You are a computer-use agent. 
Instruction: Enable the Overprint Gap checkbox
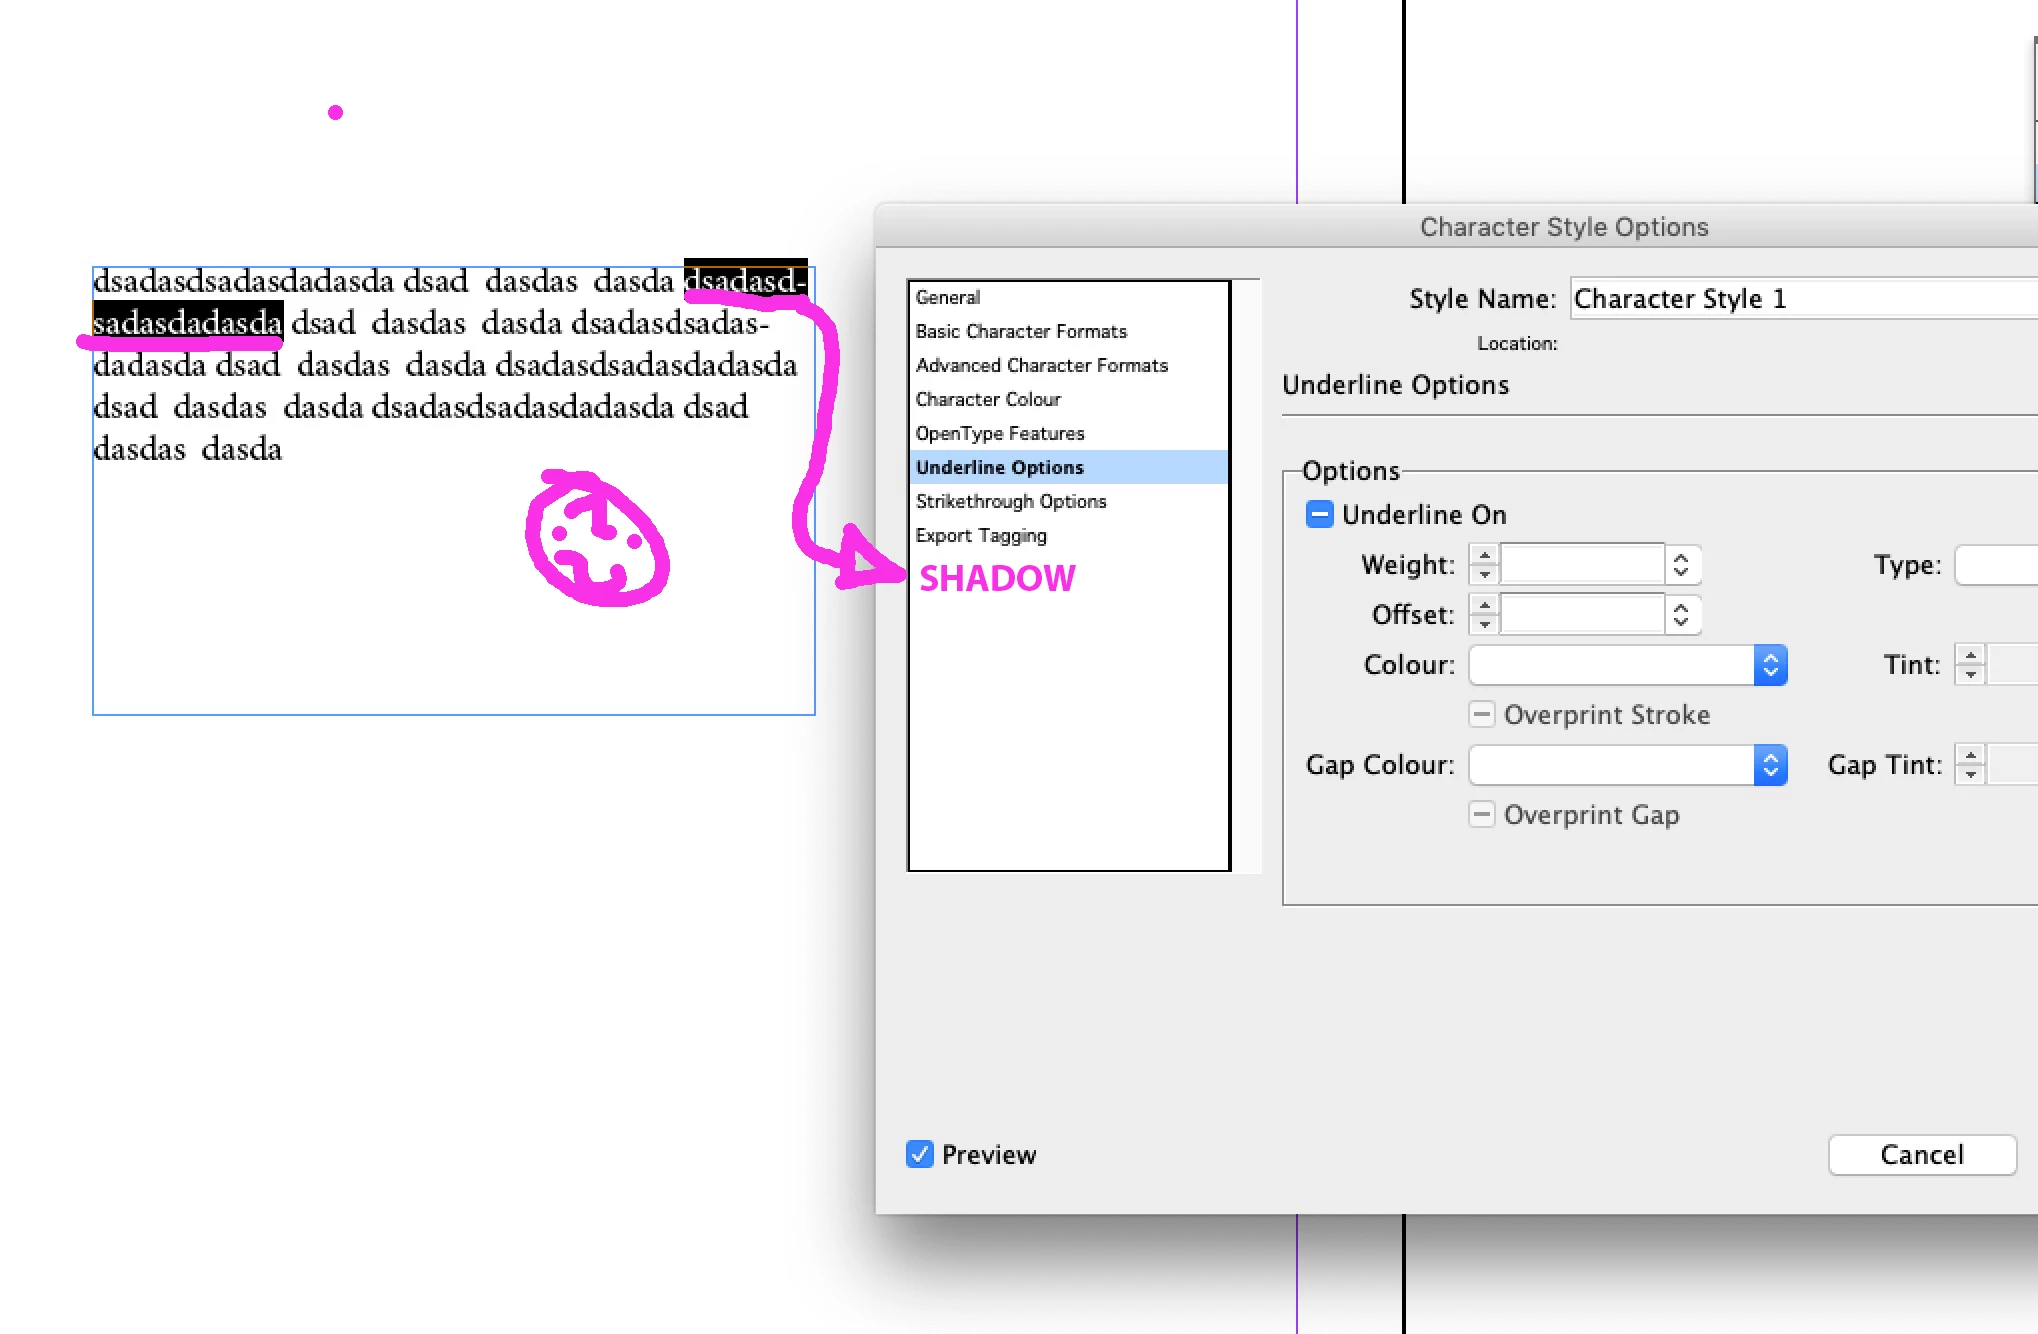(x=1482, y=815)
